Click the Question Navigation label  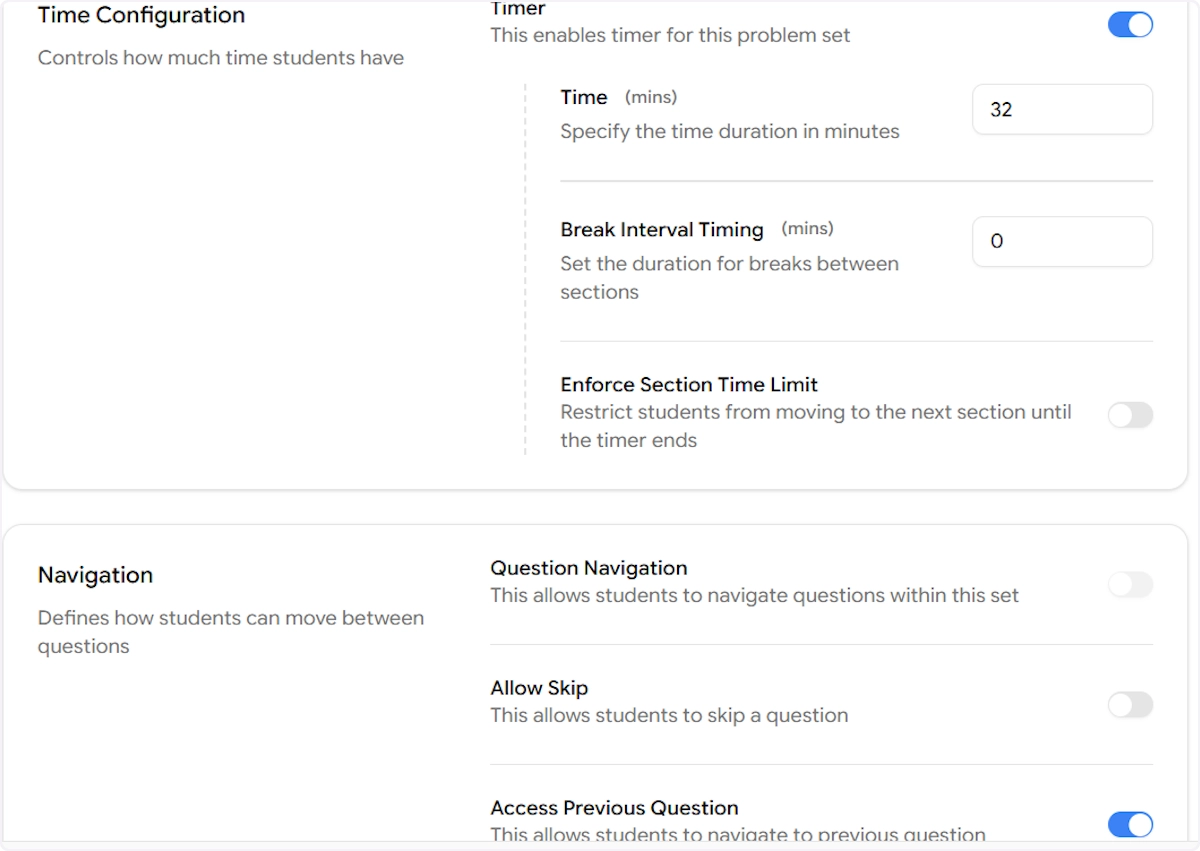point(588,568)
